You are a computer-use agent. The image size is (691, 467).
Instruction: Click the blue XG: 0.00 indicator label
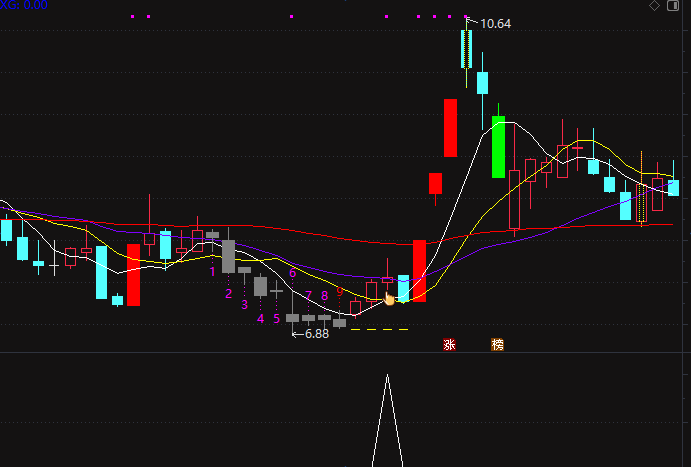24,5
